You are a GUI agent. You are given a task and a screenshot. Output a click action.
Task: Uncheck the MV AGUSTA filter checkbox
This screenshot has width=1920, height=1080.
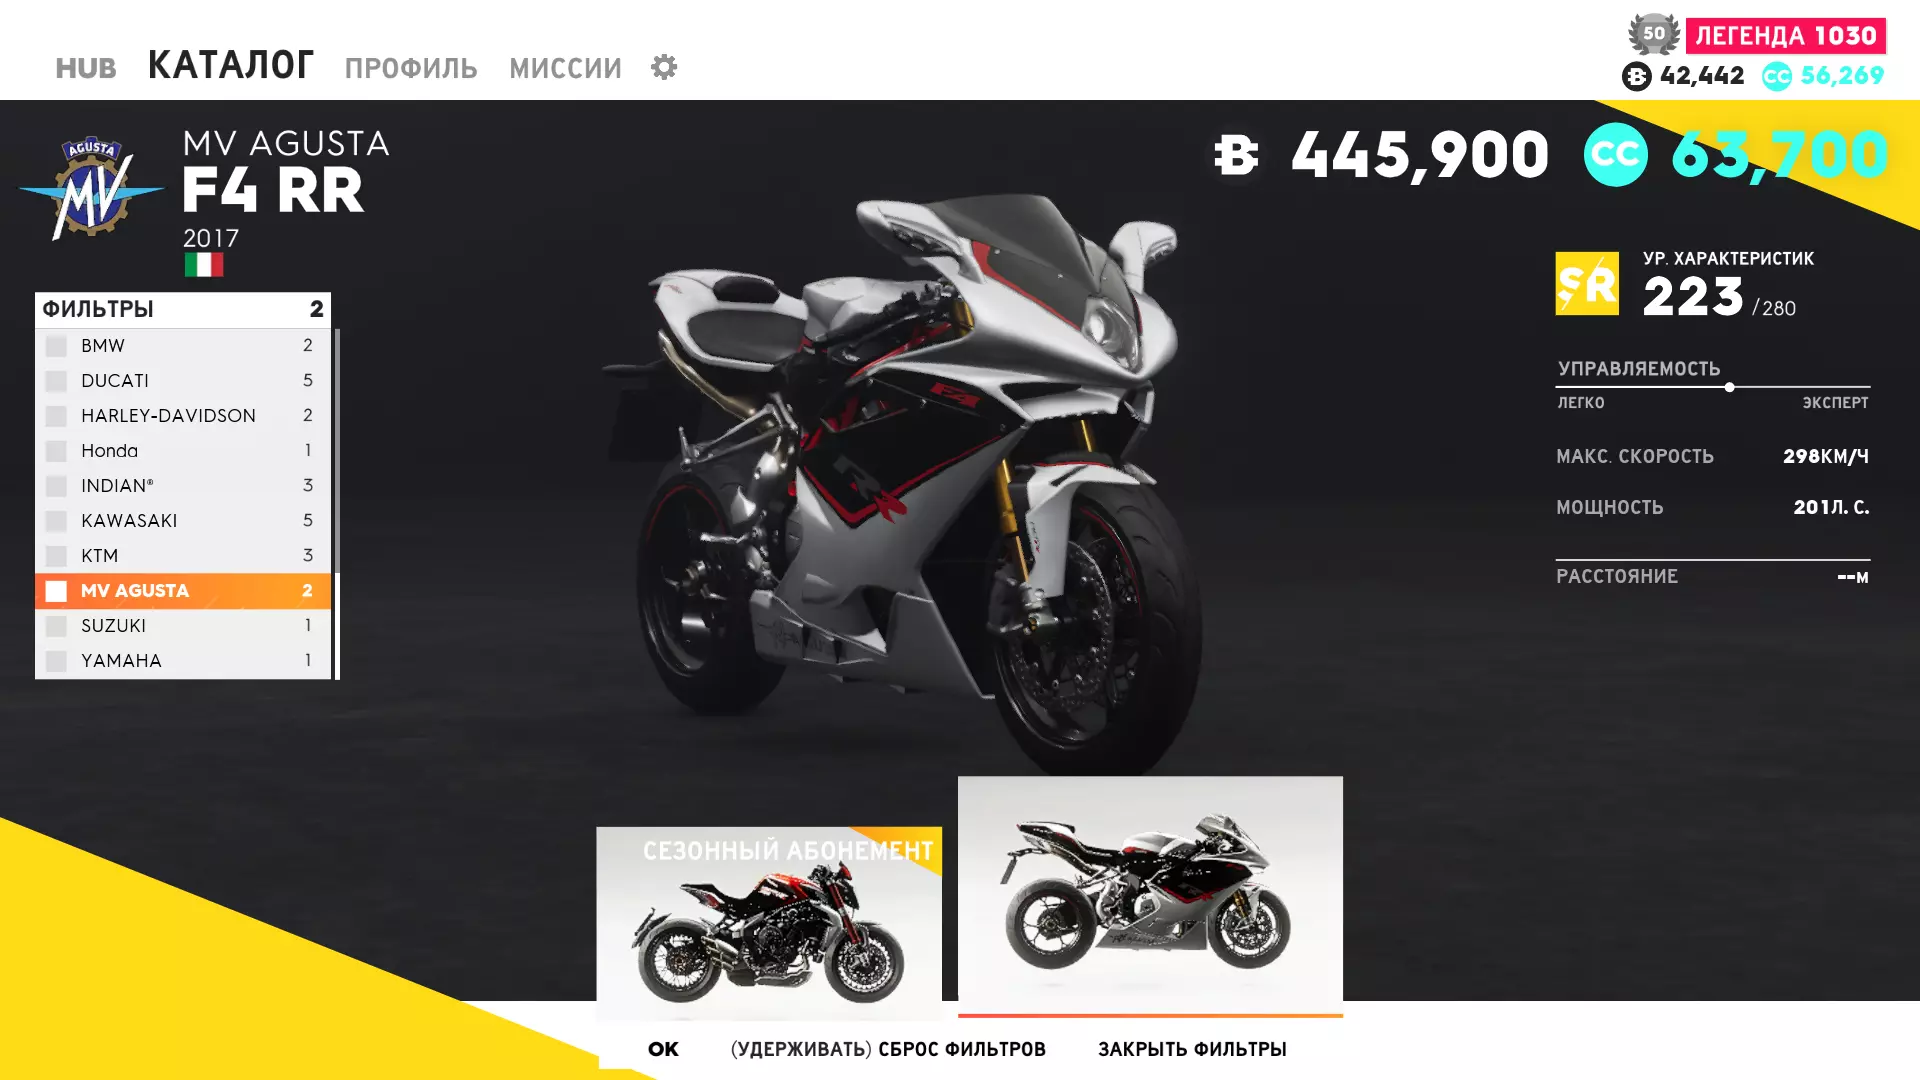tap(56, 591)
